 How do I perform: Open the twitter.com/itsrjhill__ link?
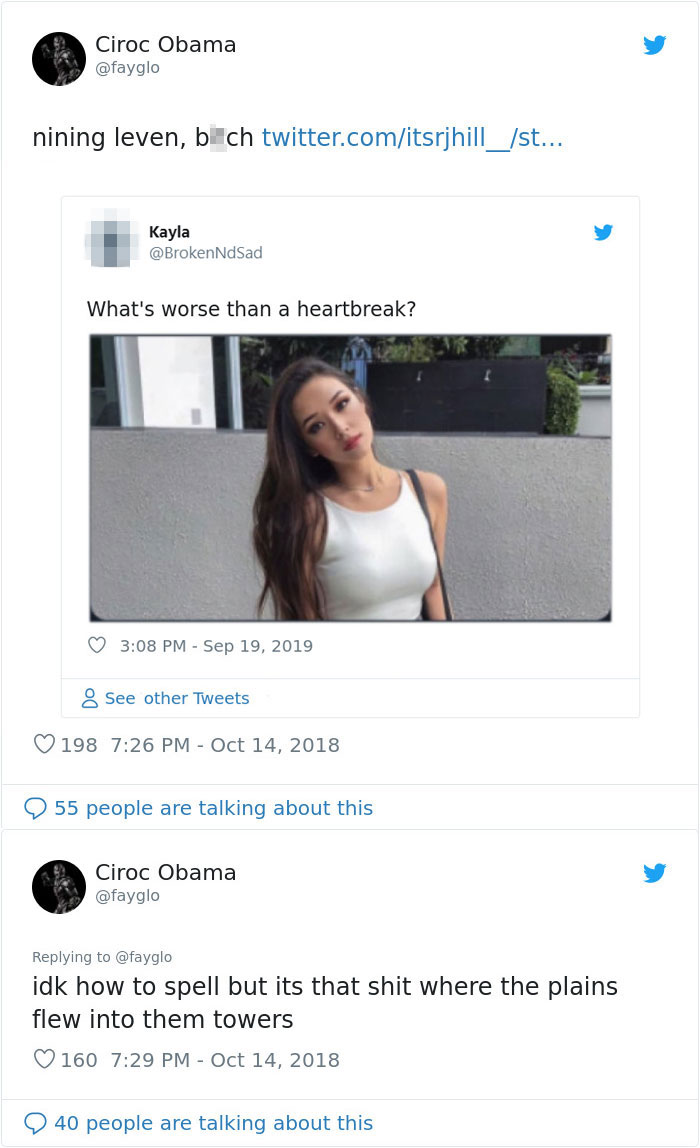tap(412, 138)
